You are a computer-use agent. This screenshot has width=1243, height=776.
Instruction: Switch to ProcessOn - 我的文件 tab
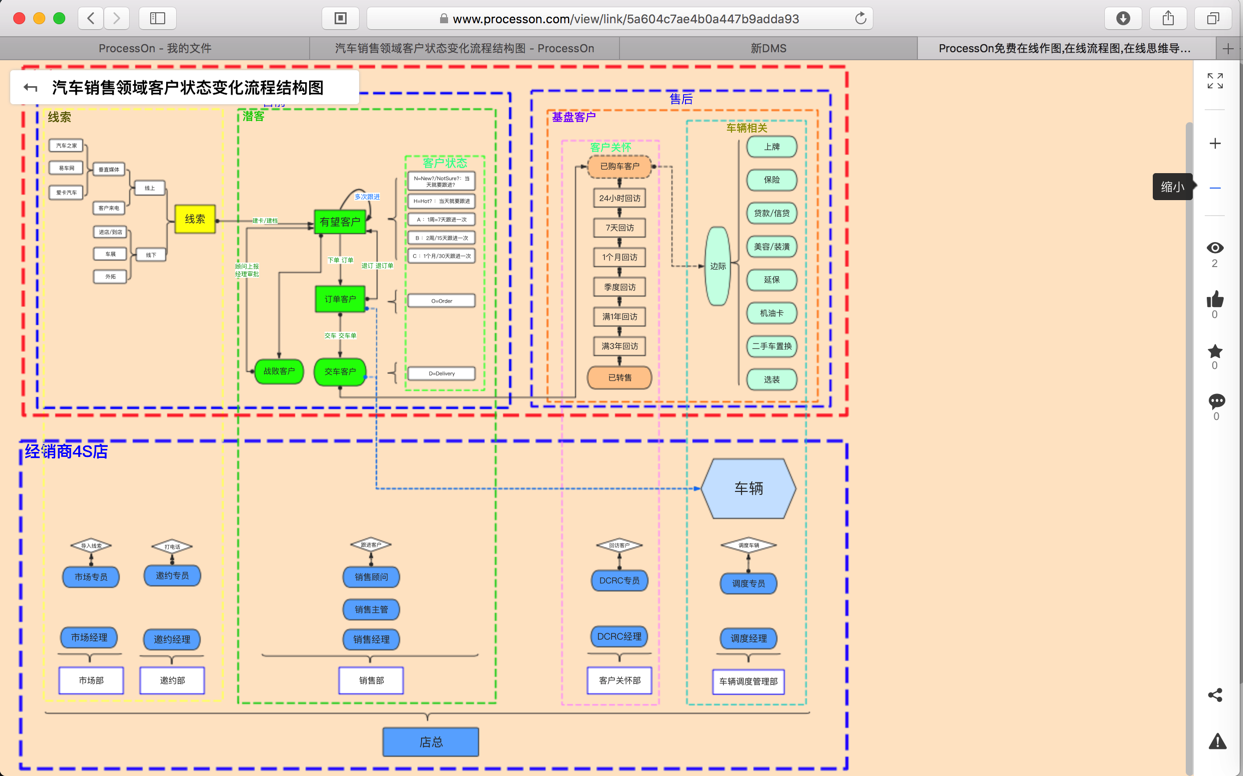point(155,48)
